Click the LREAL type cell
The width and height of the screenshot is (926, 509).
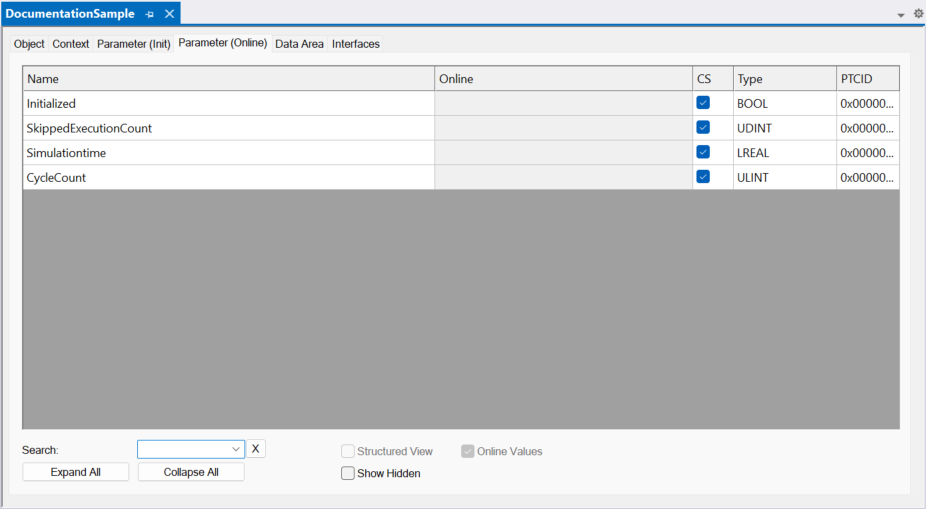pos(785,153)
